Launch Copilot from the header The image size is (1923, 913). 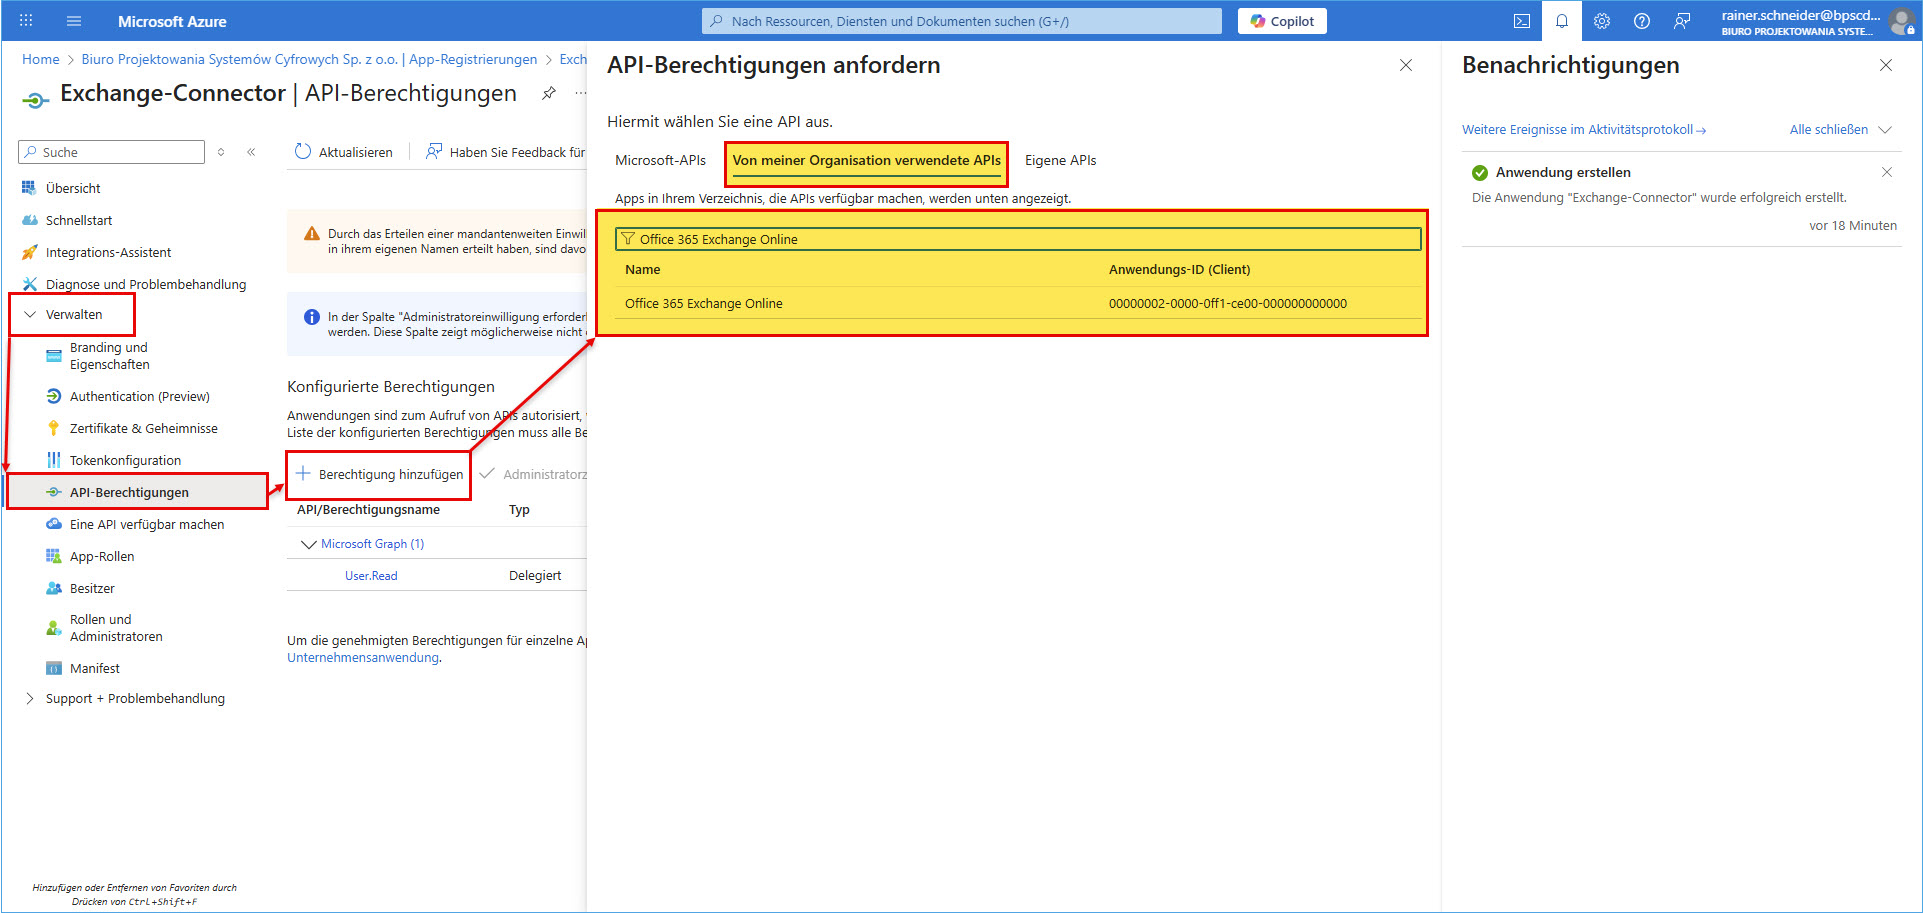(1282, 21)
